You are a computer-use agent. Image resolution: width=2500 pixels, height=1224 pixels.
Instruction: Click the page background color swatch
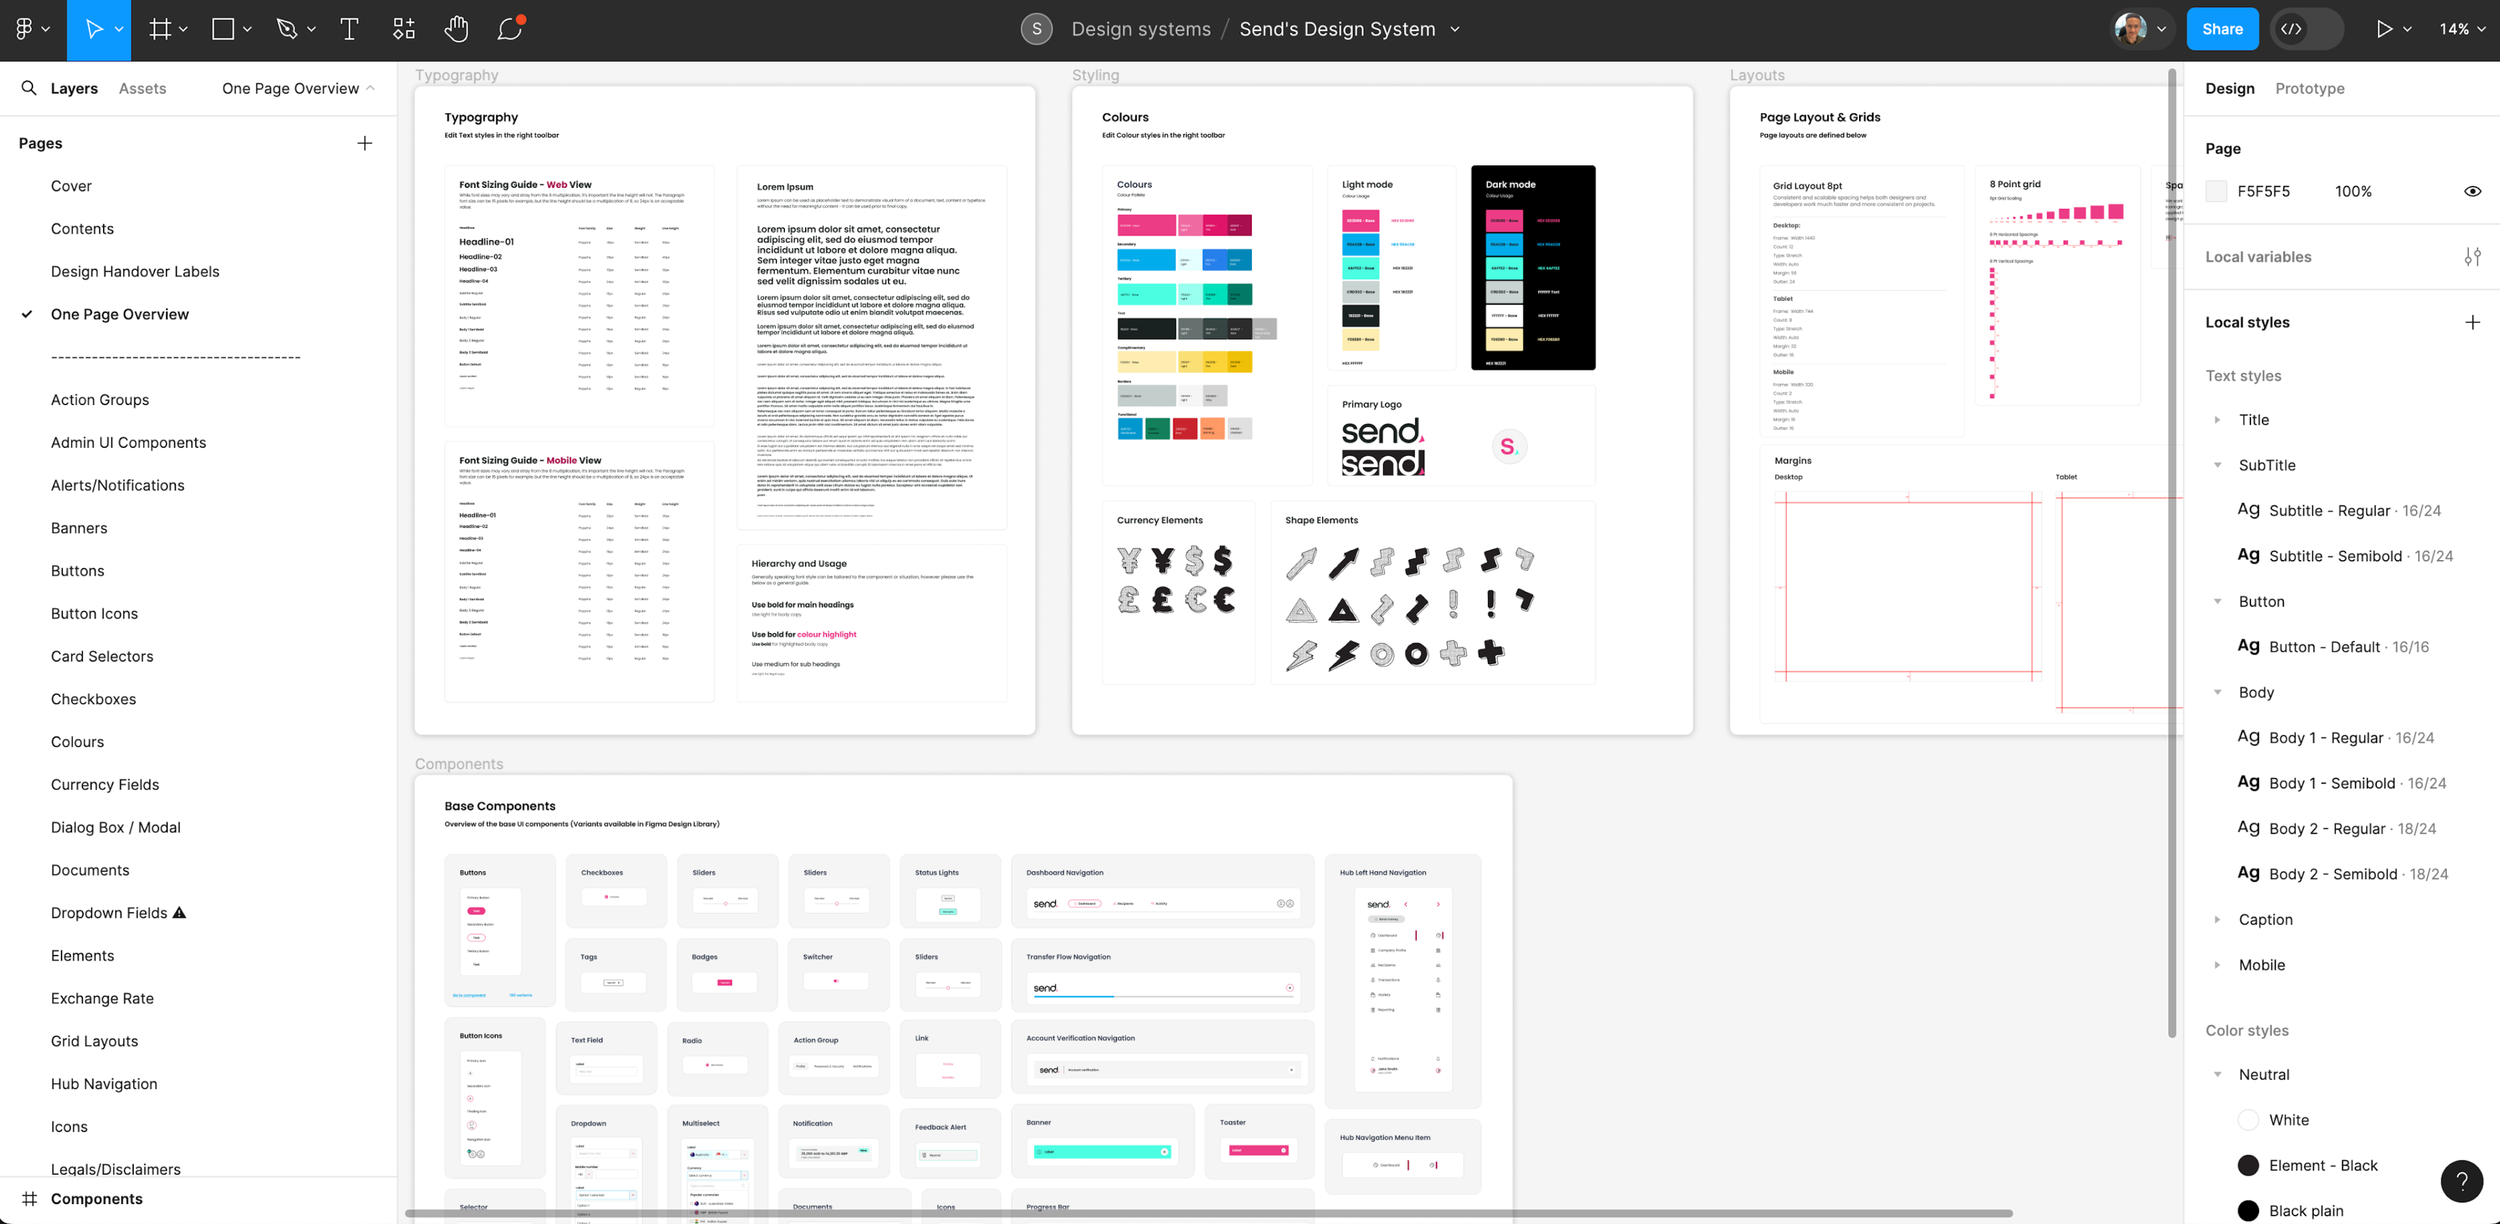click(x=2216, y=191)
